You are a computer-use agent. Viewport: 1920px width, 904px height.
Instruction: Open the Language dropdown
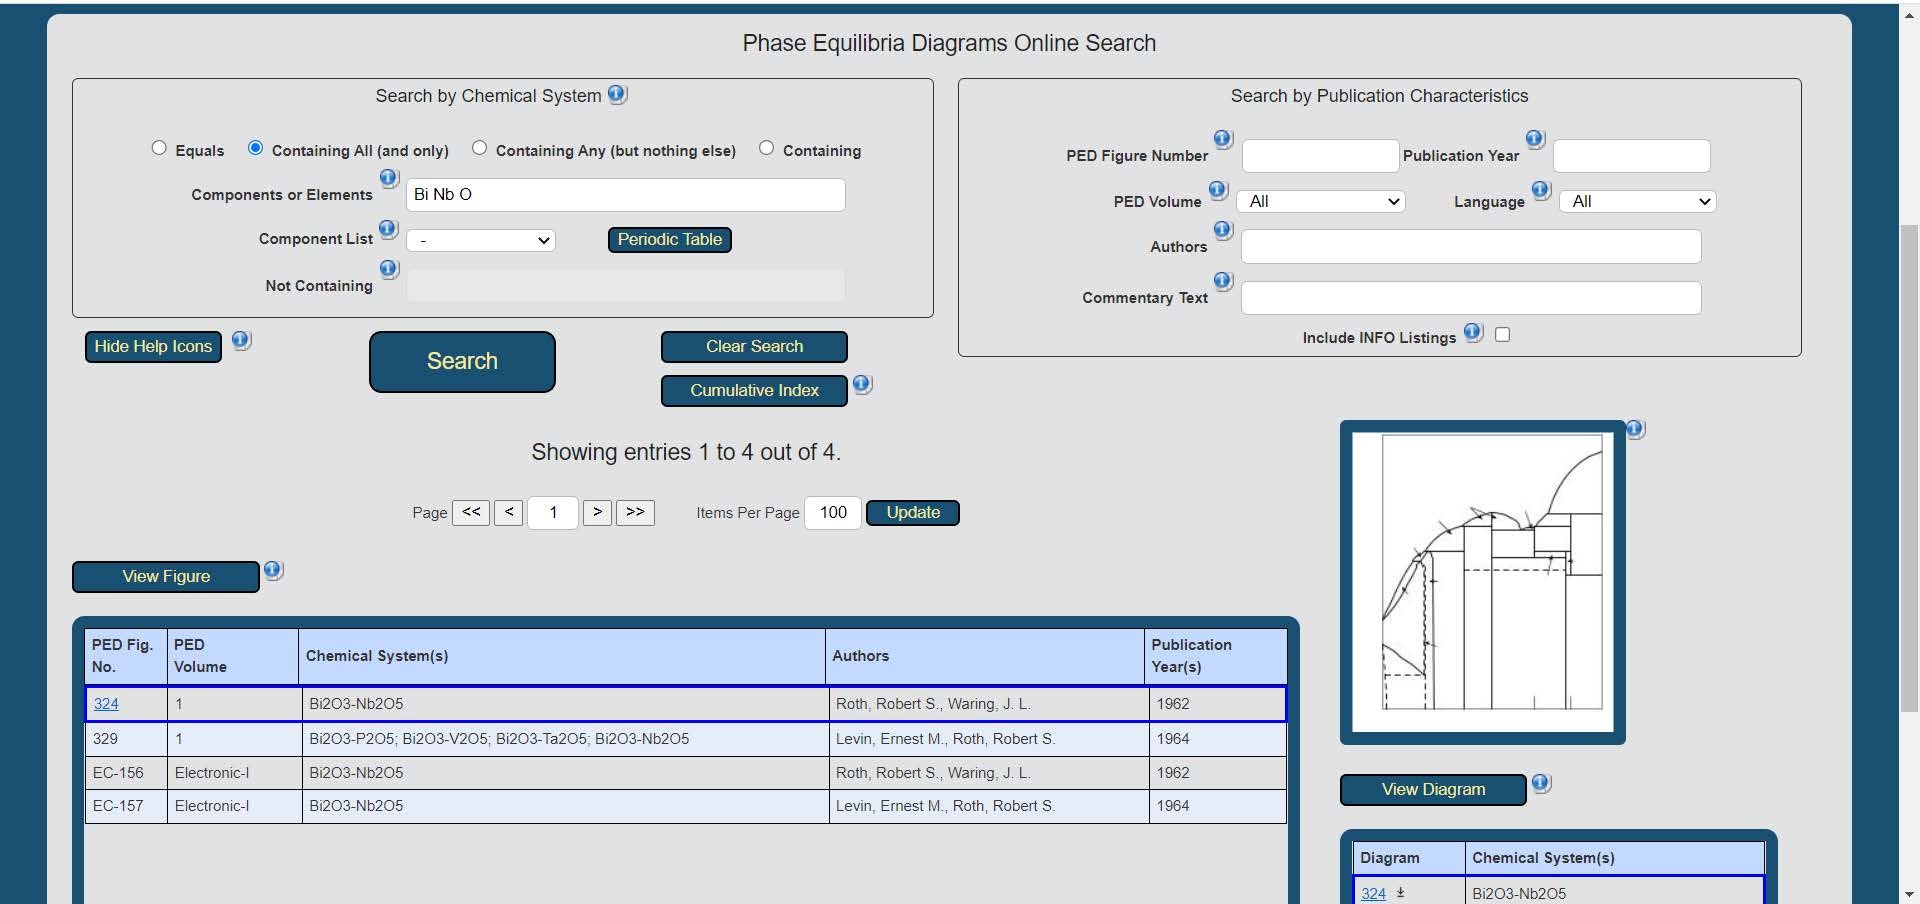click(x=1637, y=202)
